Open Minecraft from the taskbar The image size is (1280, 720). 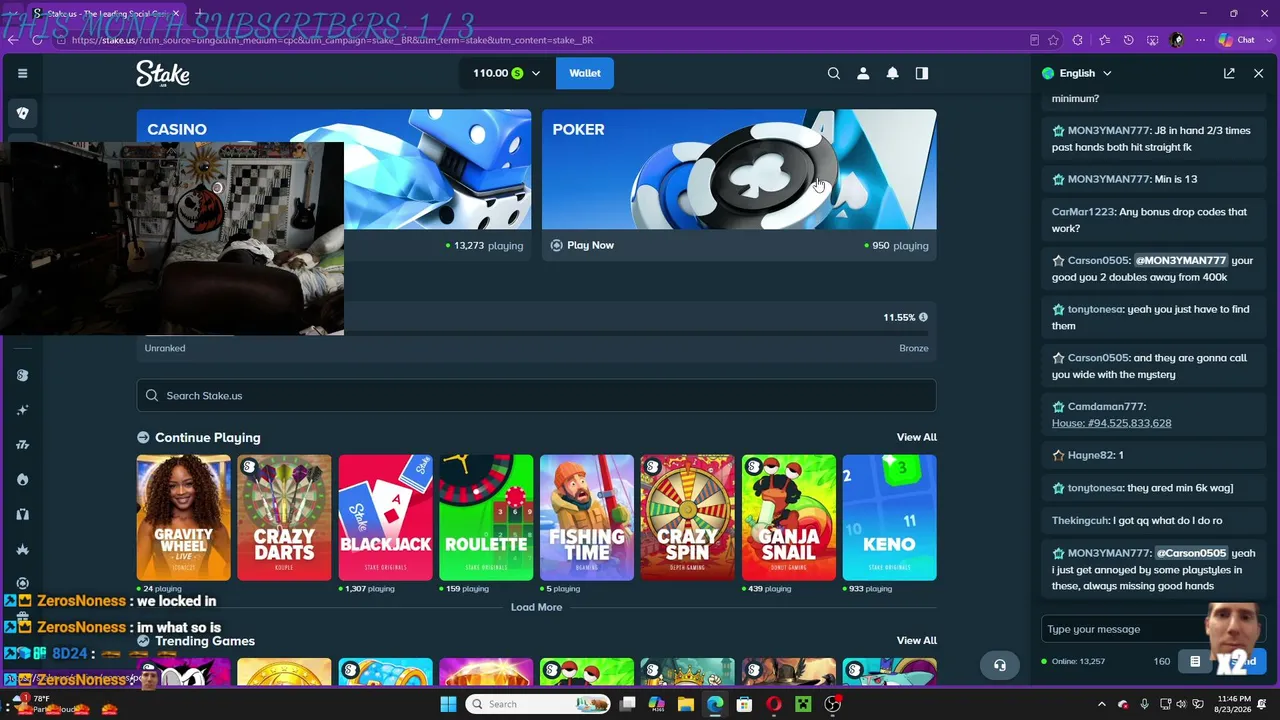[x=803, y=704]
